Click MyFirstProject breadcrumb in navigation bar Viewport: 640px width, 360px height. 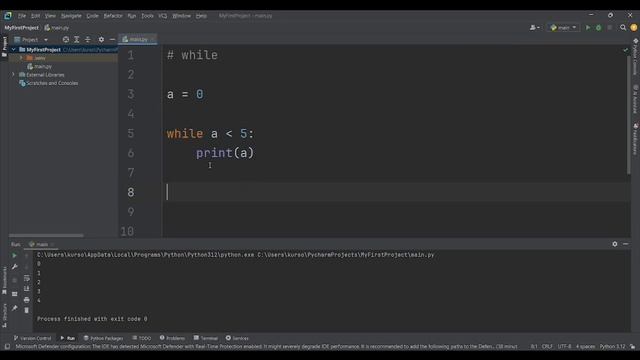(x=21, y=28)
